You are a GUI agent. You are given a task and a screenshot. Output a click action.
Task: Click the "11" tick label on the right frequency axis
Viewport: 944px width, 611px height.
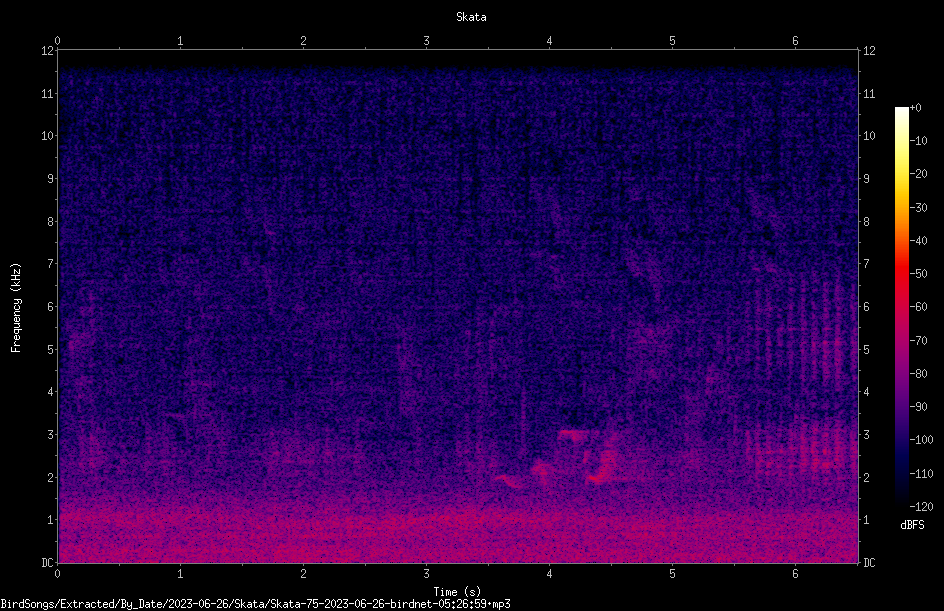point(869,93)
